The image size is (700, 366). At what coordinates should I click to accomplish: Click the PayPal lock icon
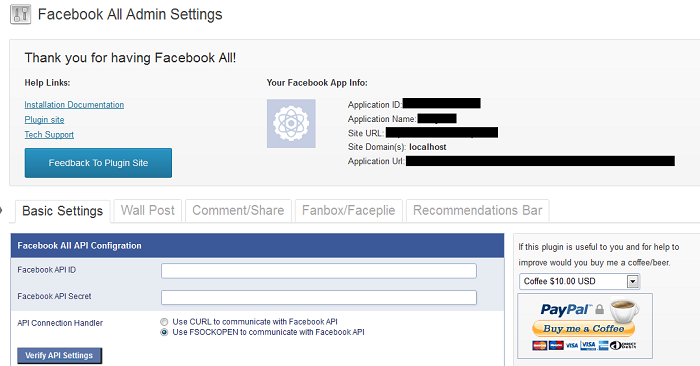(600, 309)
